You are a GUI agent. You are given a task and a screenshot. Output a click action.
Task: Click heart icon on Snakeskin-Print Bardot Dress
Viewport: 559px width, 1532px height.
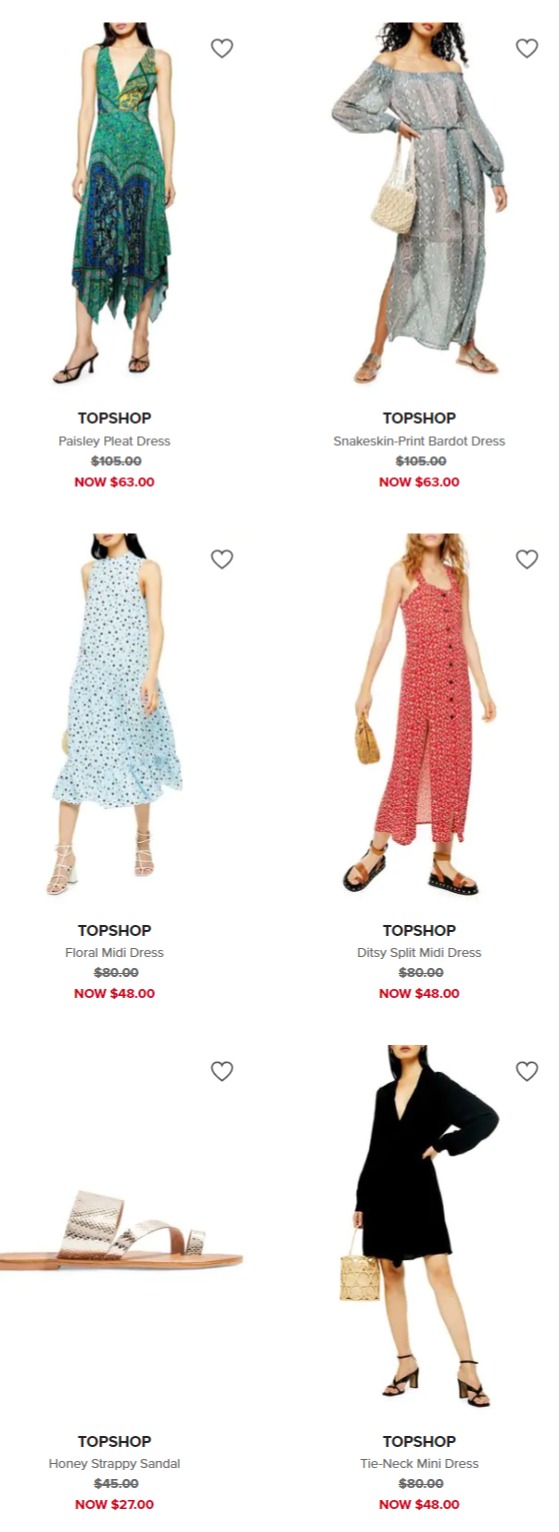pyautogui.click(x=527, y=48)
